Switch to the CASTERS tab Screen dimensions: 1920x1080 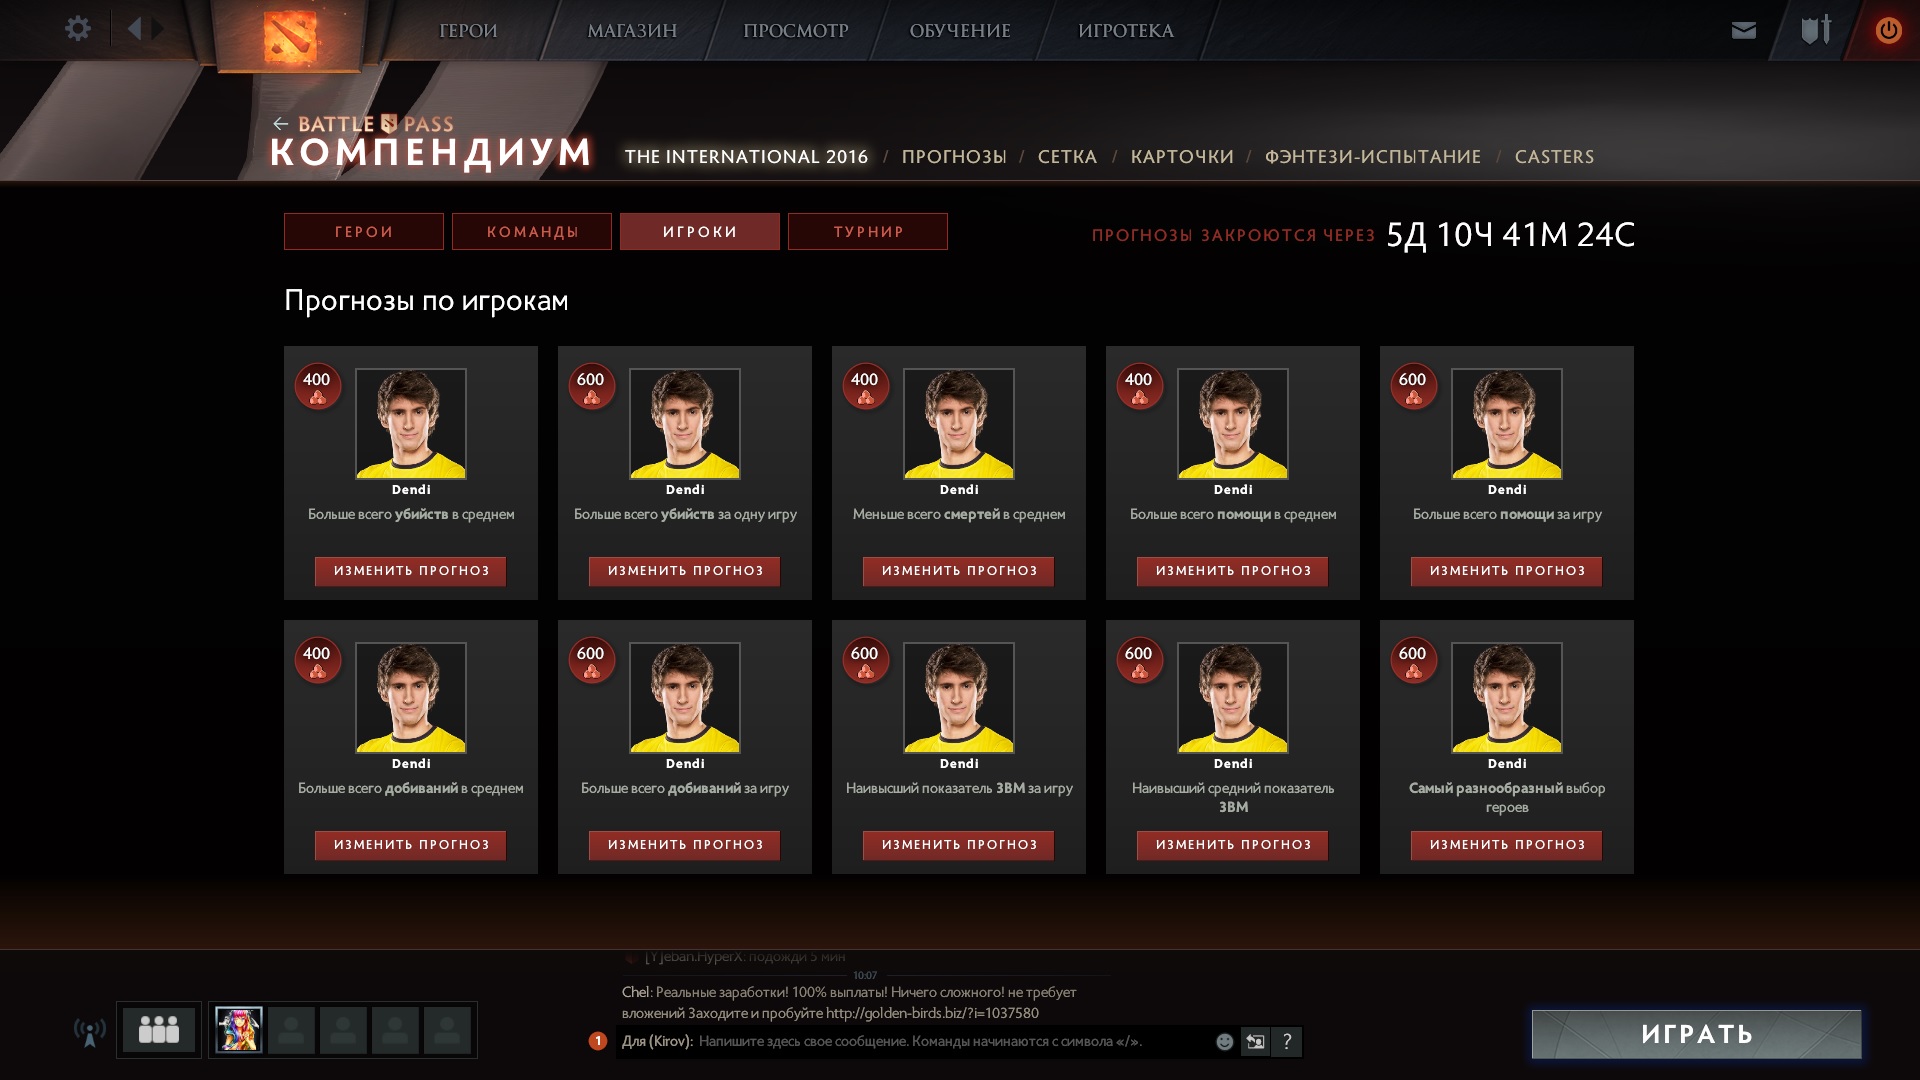1554,157
